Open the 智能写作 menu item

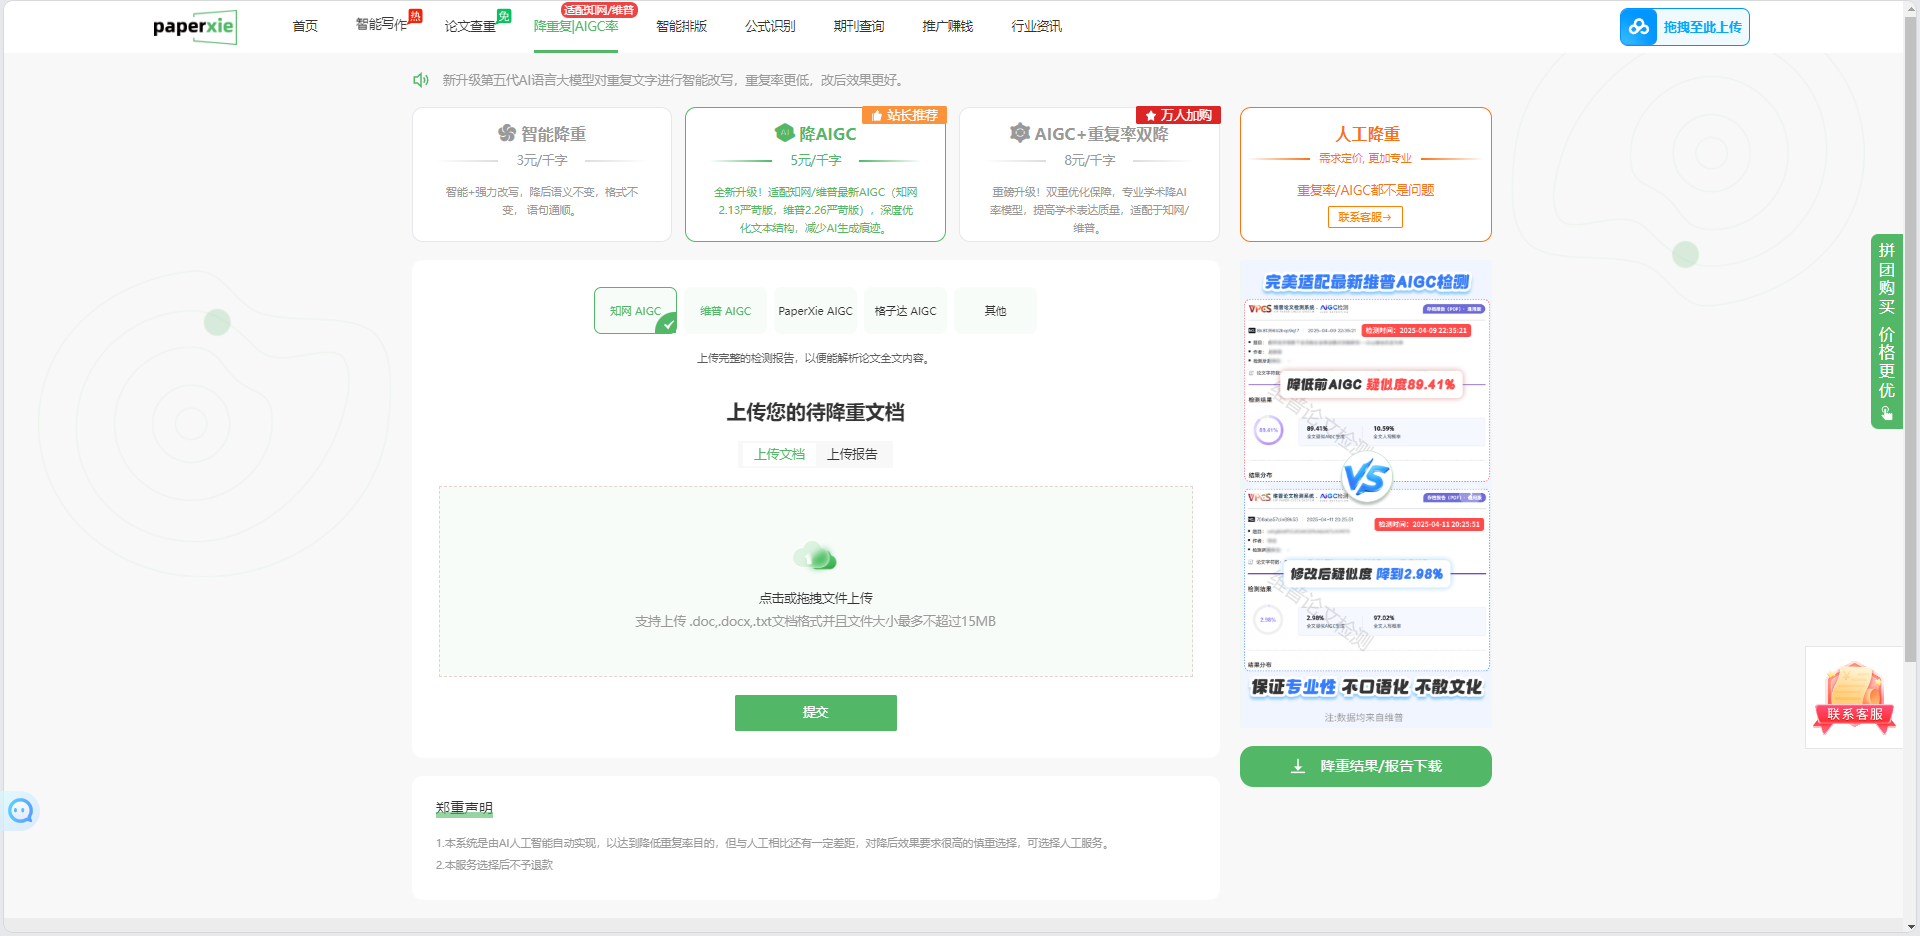(381, 25)
